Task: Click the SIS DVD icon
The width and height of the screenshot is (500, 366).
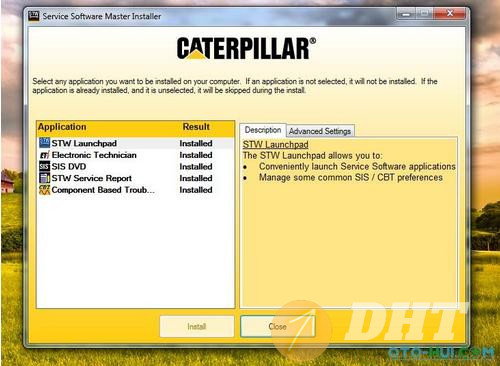Action: click(x=44, y=166)
